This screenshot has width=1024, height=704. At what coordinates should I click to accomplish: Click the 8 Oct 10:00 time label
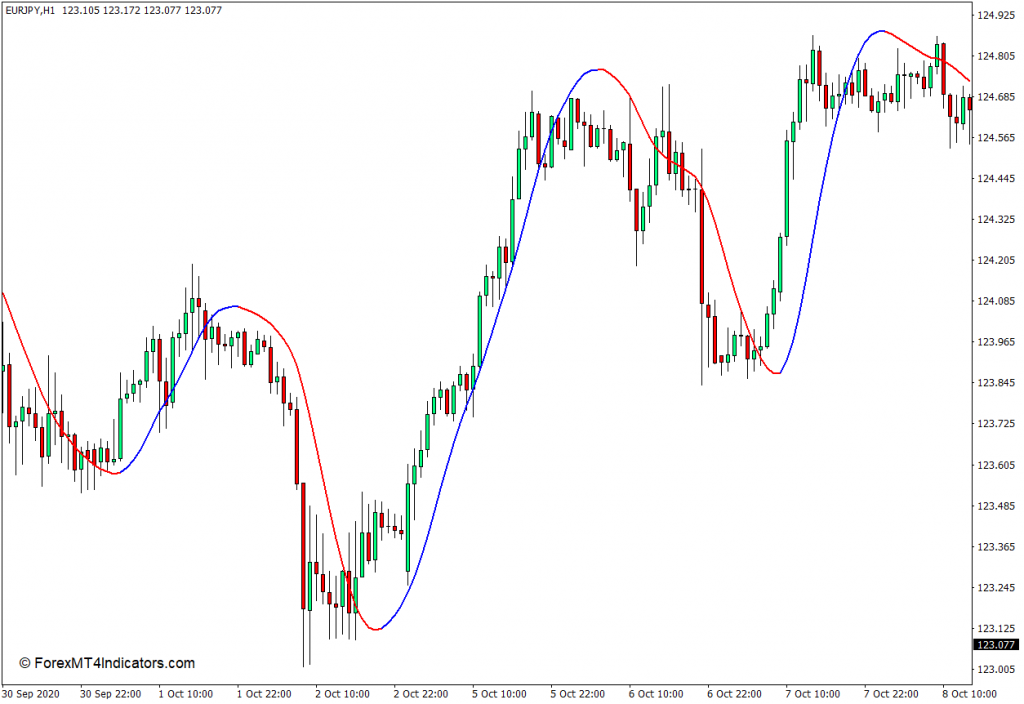pyautogui.click(x=969, y=694)
